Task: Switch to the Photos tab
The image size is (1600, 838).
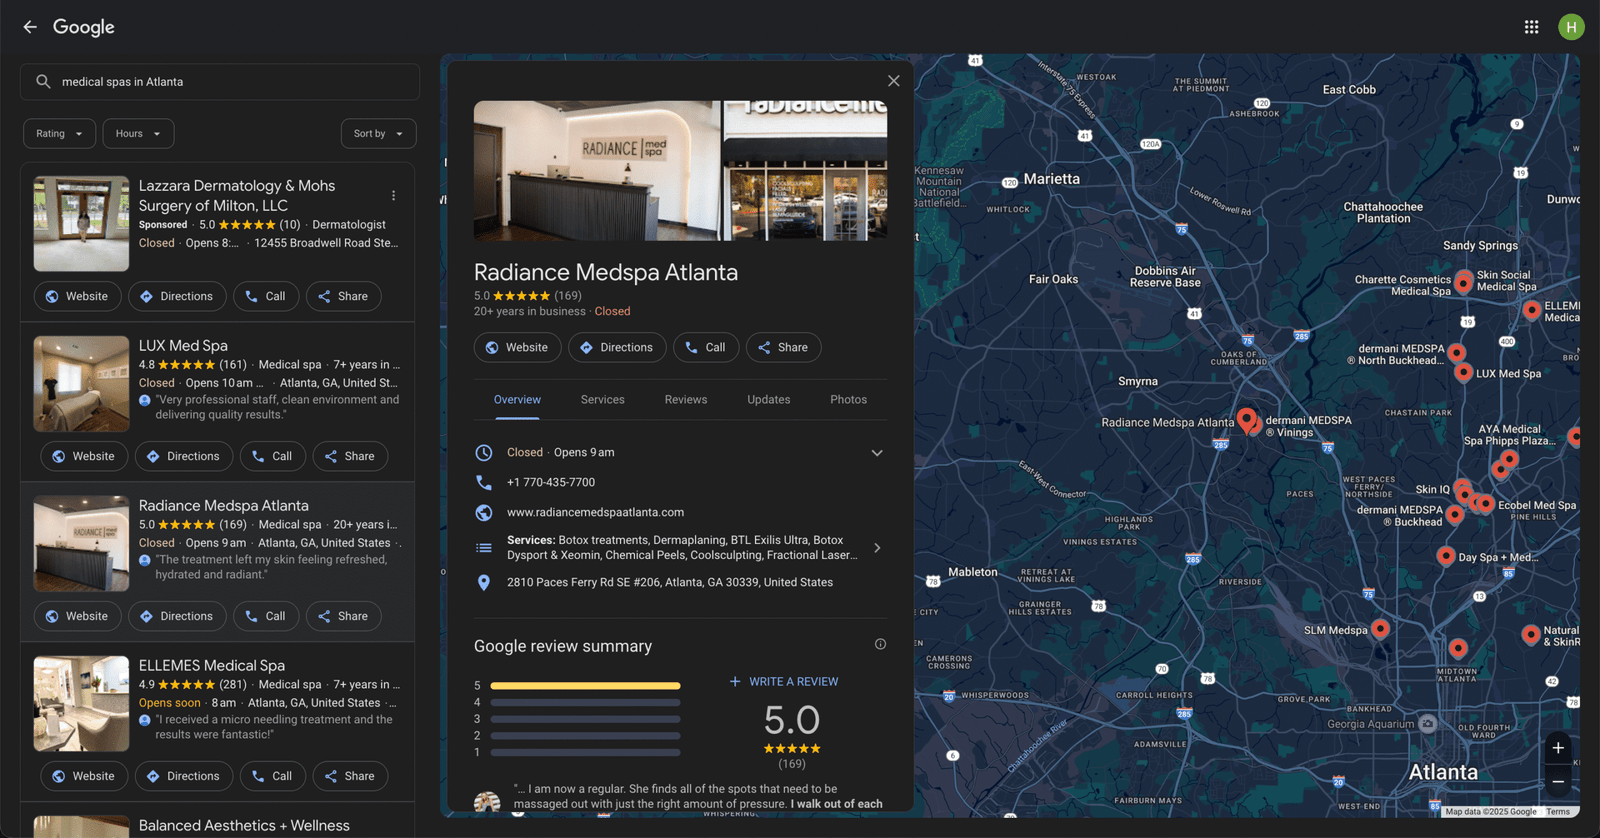Action: point(848,399)
